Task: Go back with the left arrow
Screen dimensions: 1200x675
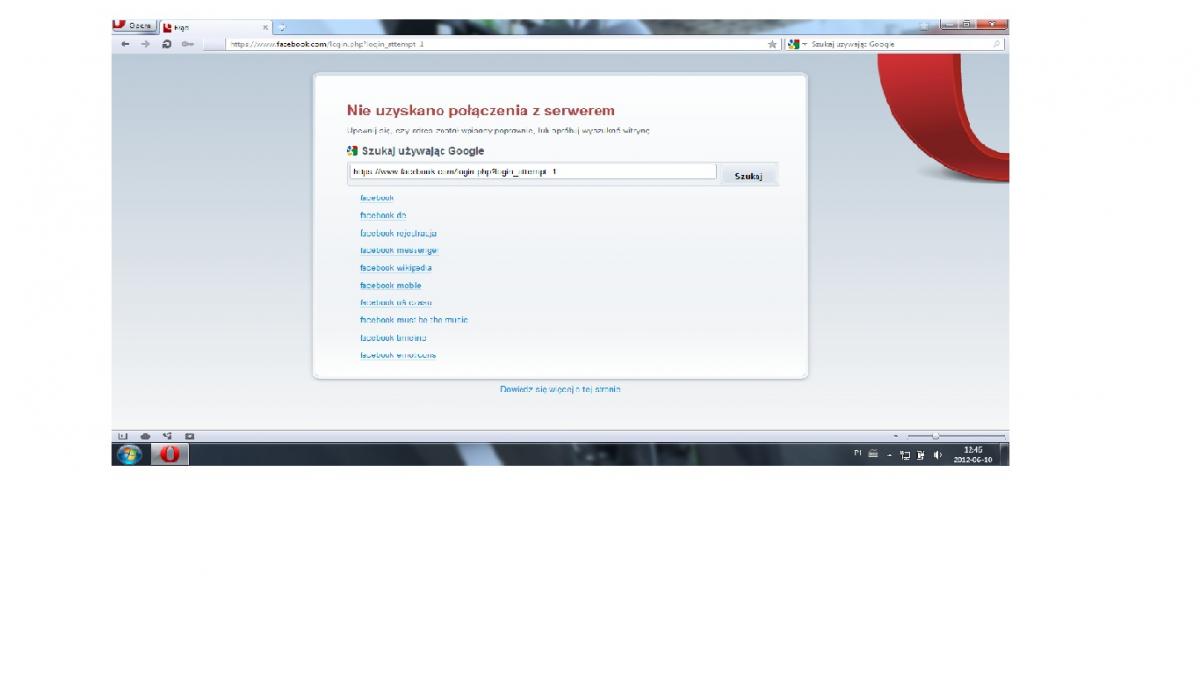Action: click(x=126, y=44)
